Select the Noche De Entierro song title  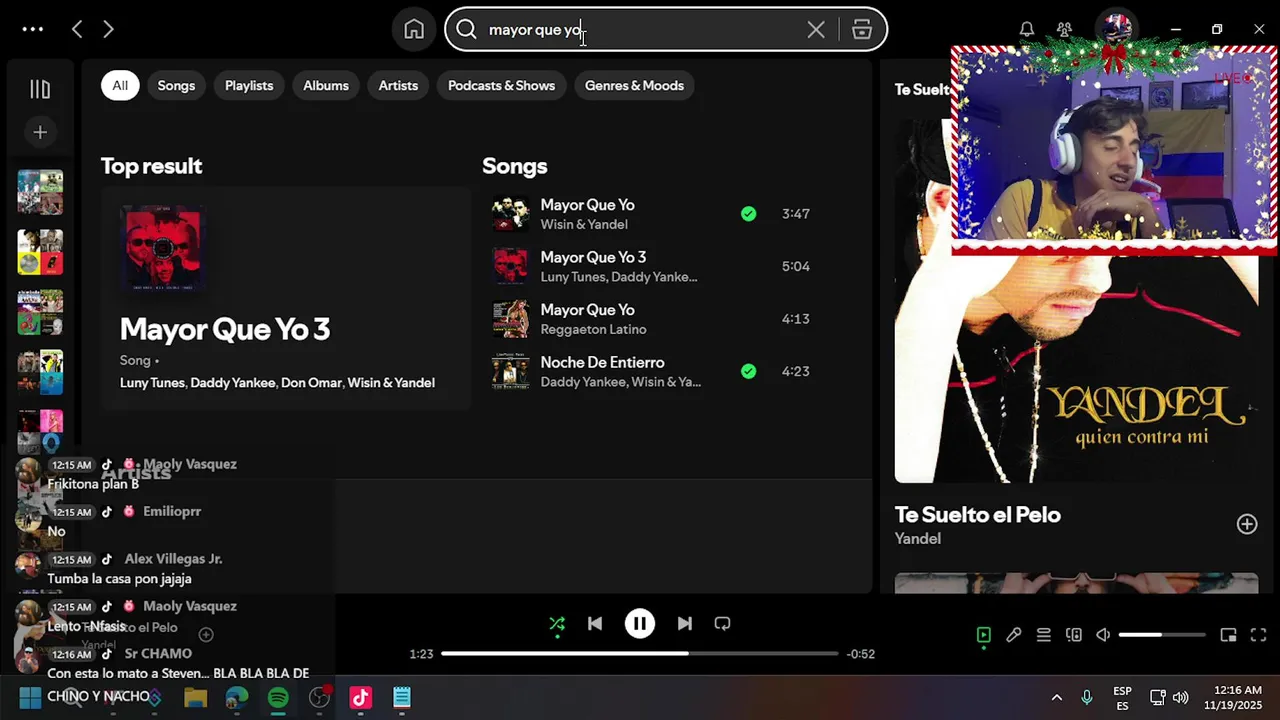pos(602,362)
